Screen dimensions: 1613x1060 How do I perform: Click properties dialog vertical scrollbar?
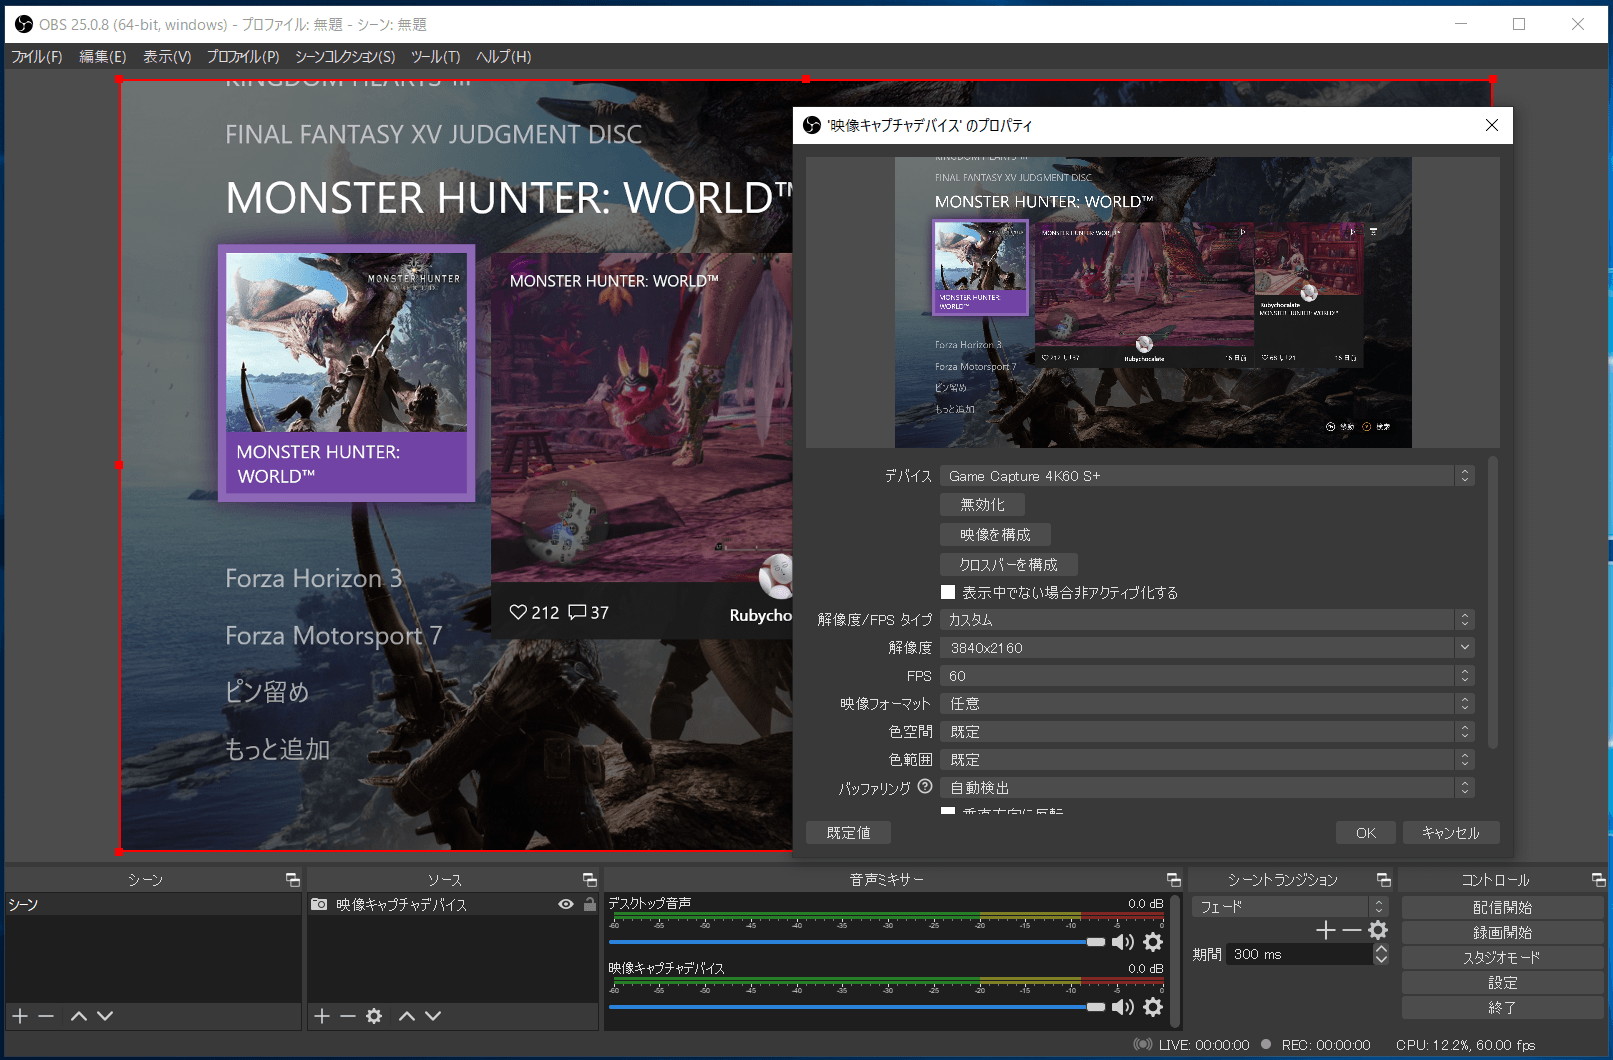point(1492,603)
